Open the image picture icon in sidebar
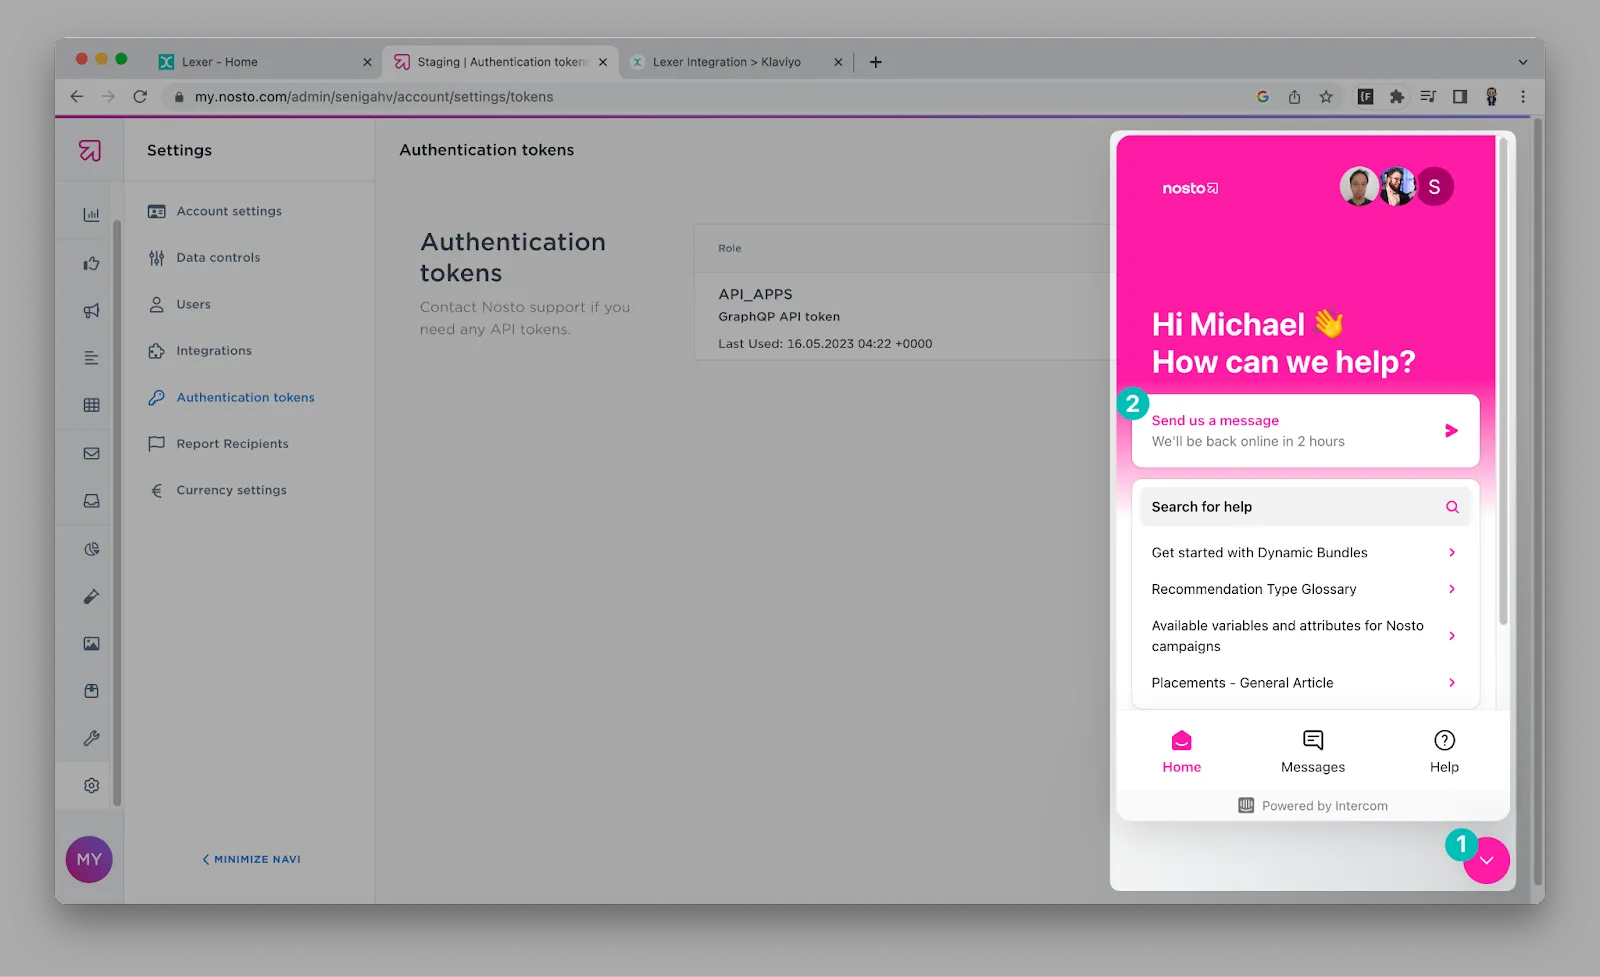Viewport: 1600px width, 977px height. tap(91, 643)
